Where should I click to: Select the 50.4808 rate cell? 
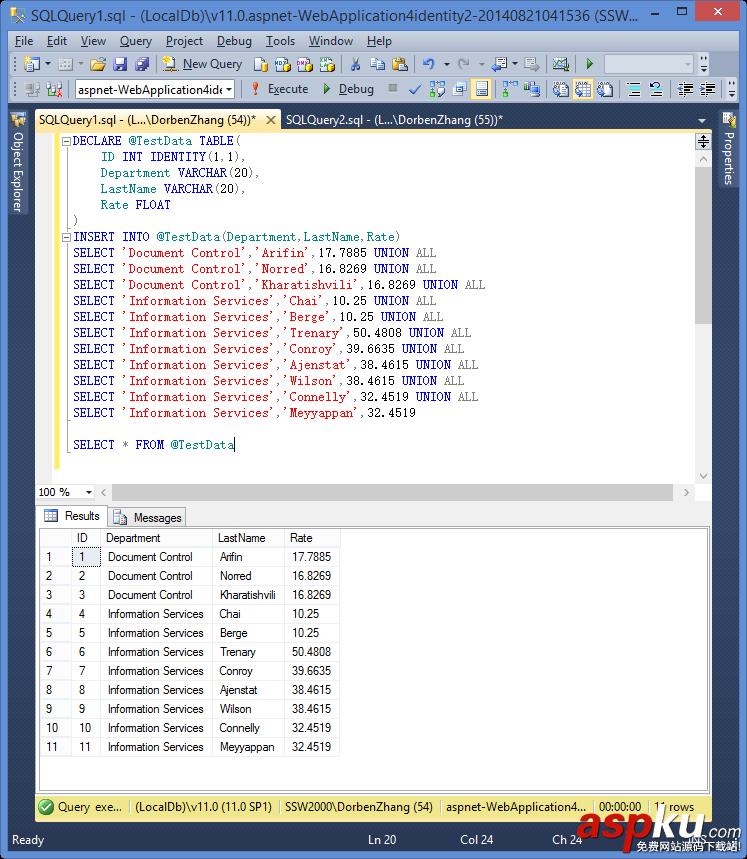point(312,652)
